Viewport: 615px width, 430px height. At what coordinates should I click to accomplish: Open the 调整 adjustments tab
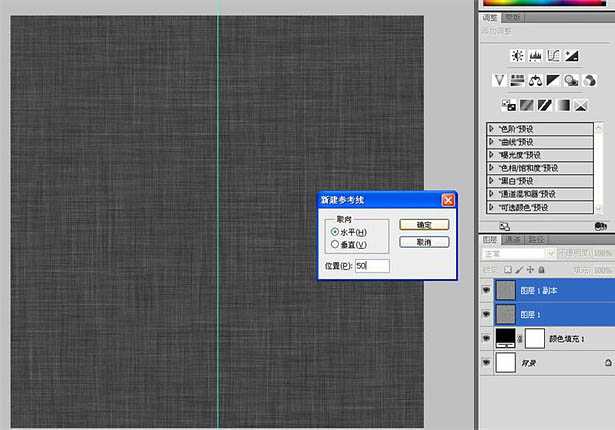point(490,17)
